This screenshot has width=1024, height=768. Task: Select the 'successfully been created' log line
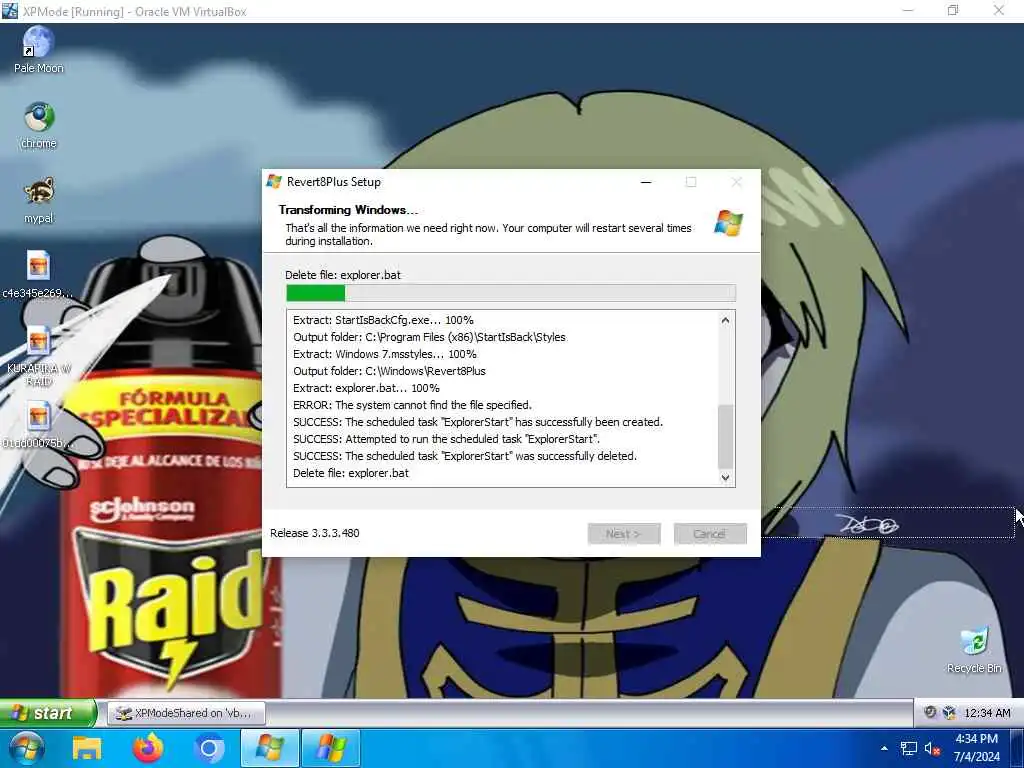point(478,422)
